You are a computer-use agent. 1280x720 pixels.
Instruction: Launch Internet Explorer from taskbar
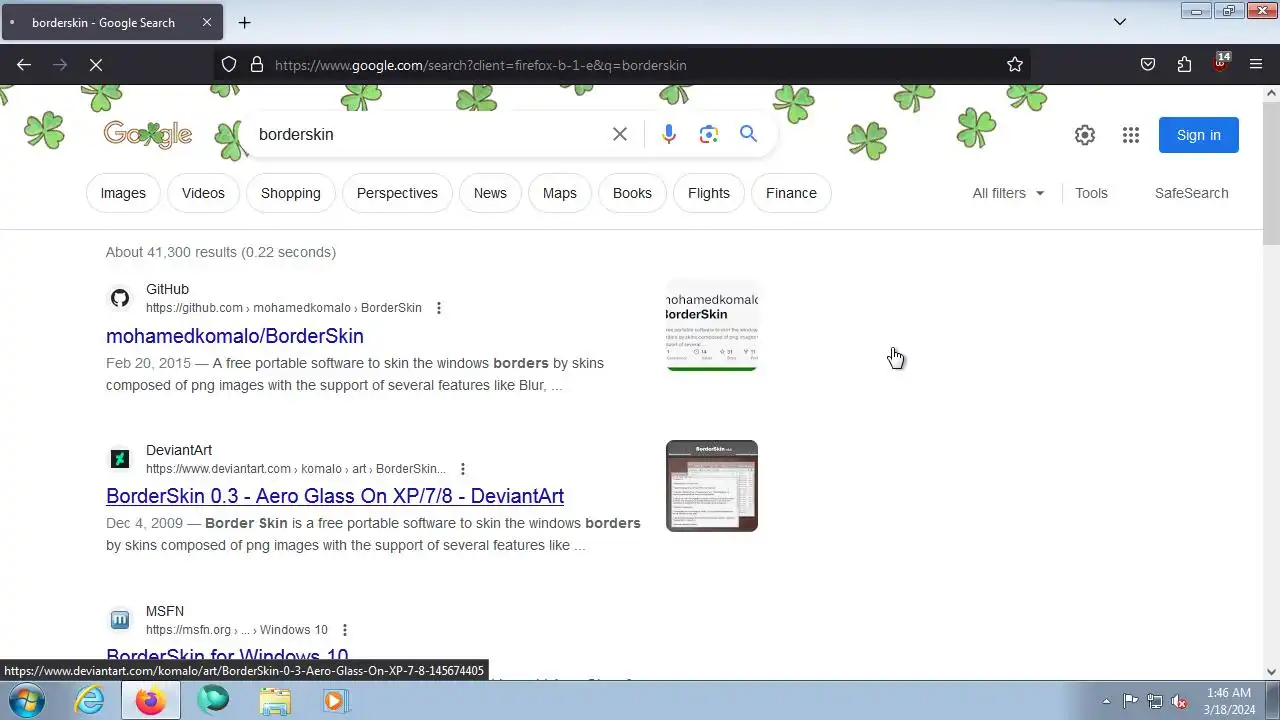[90, 701]
